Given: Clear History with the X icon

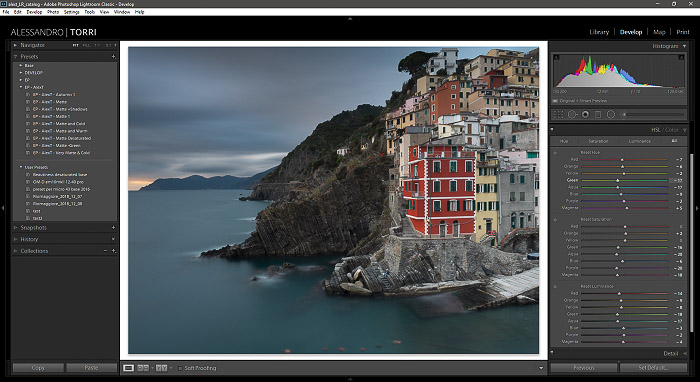Looking at the screenshot, I should [113, 239].
